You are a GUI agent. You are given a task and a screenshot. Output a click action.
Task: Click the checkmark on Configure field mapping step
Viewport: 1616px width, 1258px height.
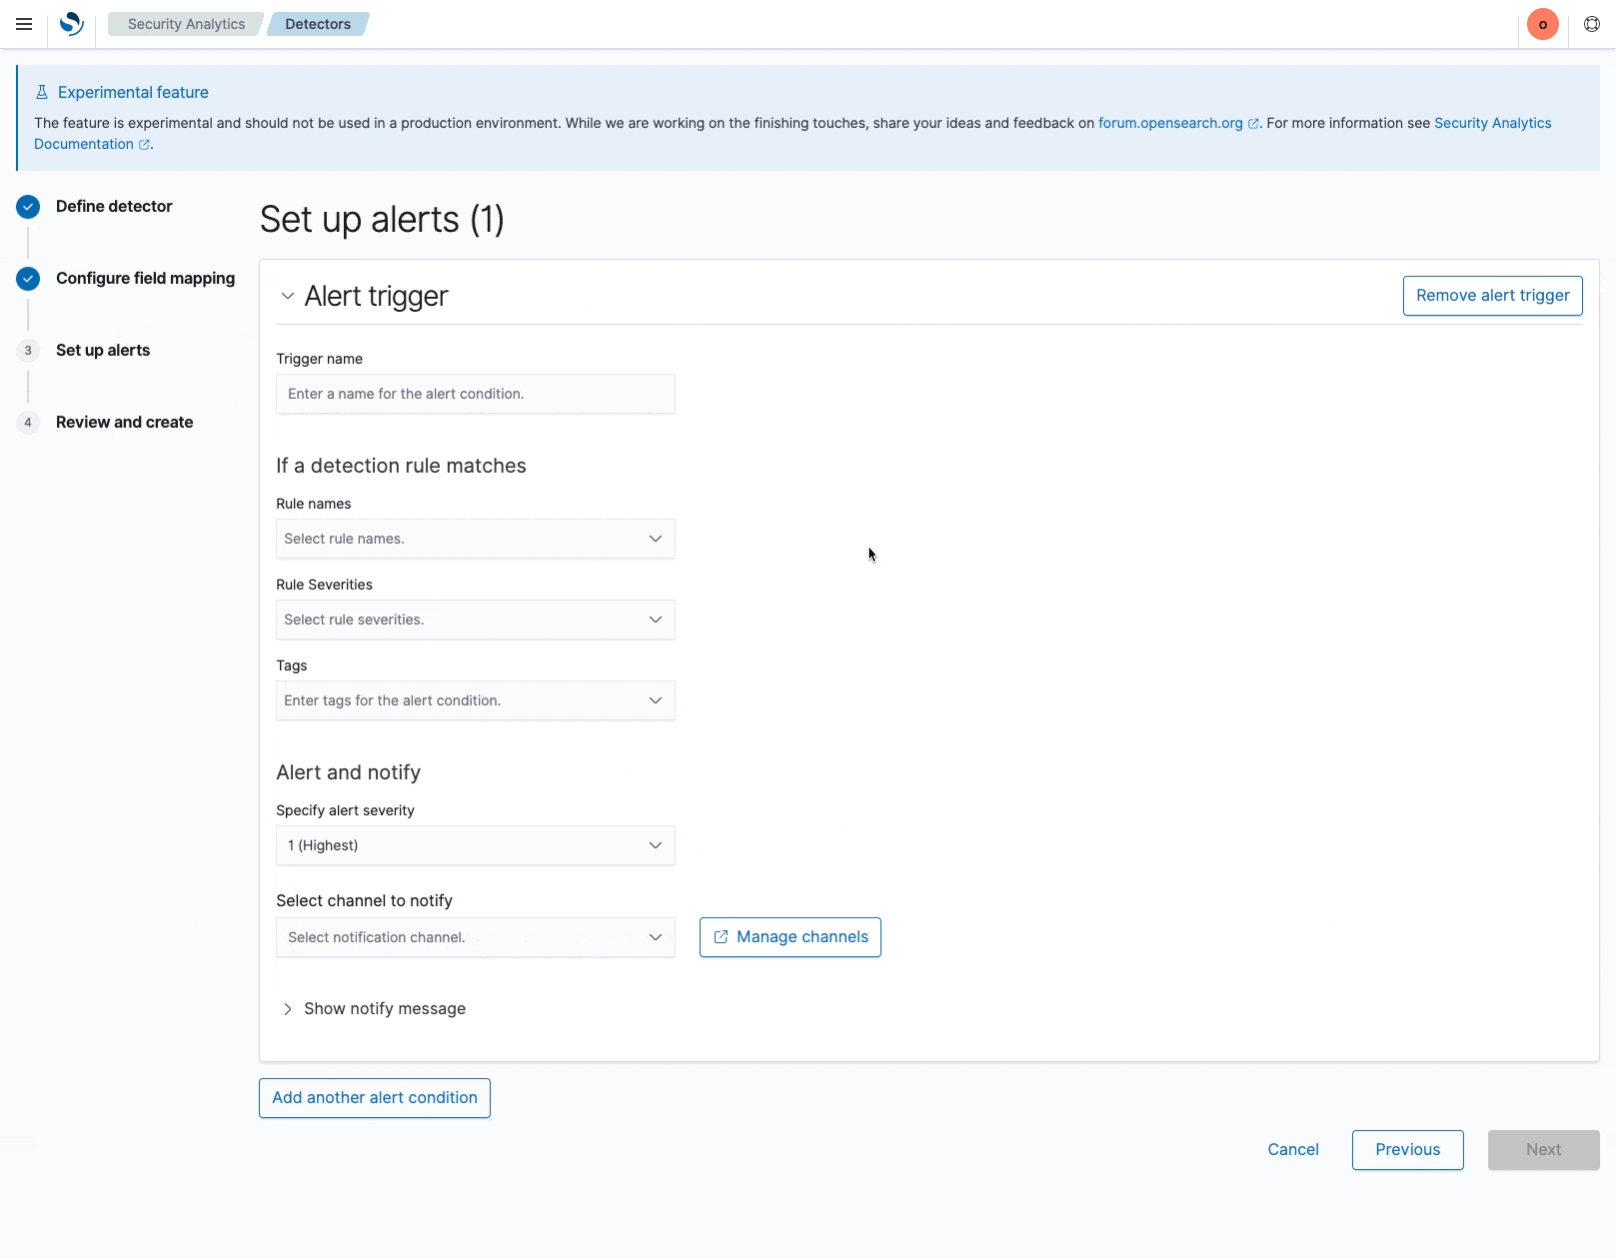[x=27, y=279]
